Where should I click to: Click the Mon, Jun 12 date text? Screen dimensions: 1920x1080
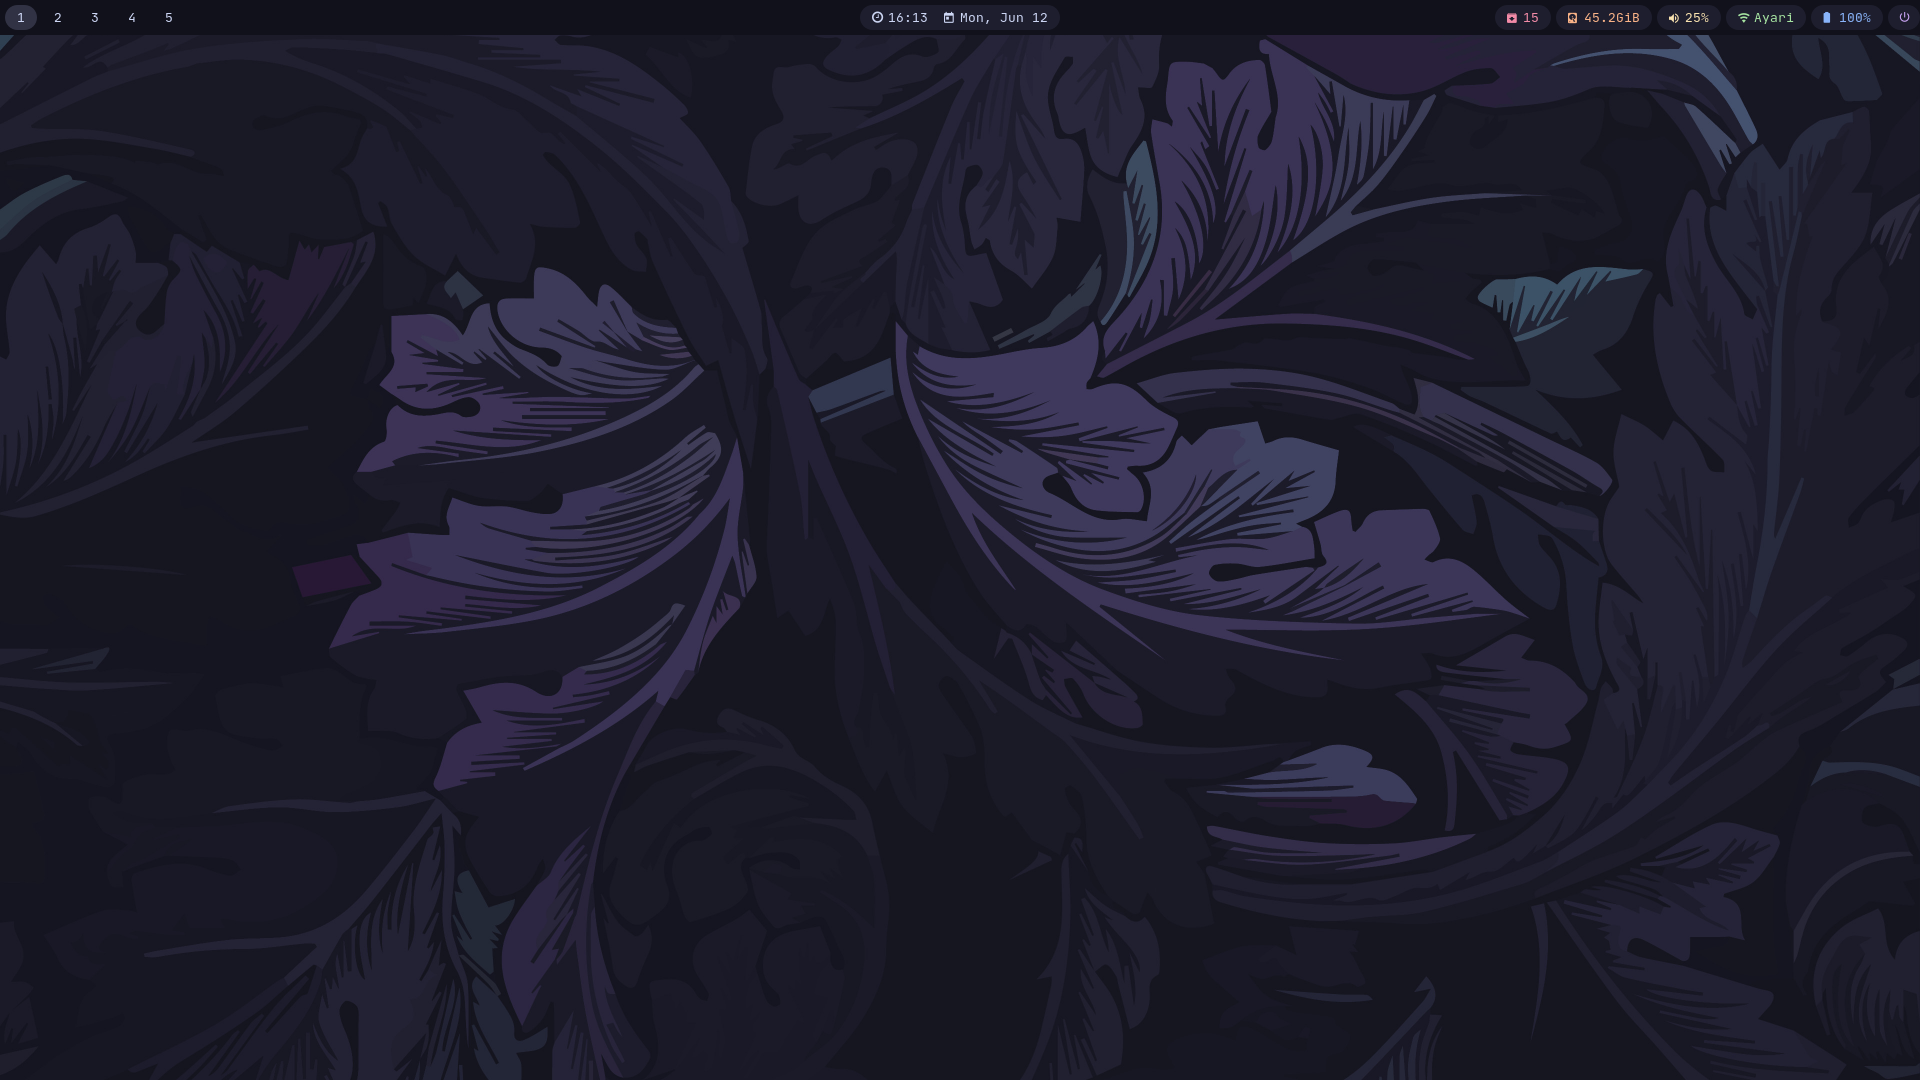pos(1003,18)
